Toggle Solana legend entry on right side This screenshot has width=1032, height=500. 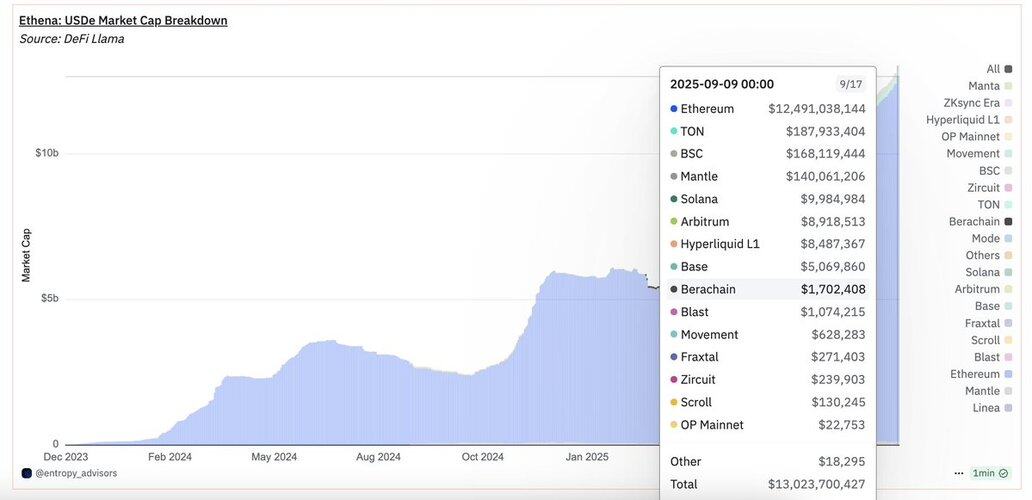[989, 272]
